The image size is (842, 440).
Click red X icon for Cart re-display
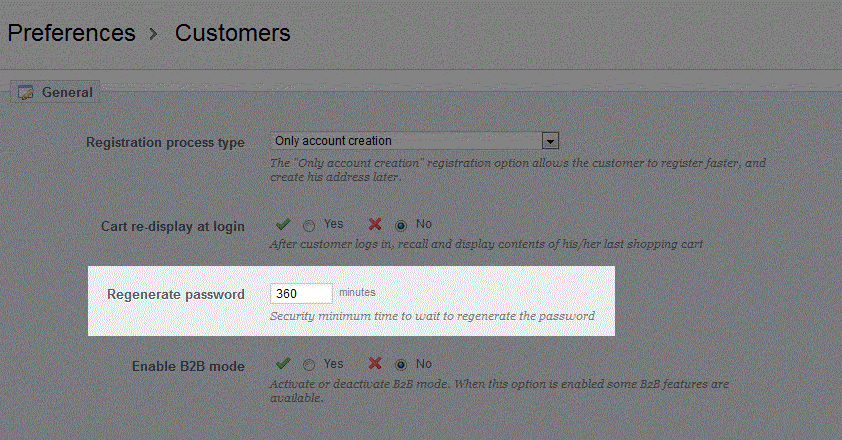(x=375, y=224)
